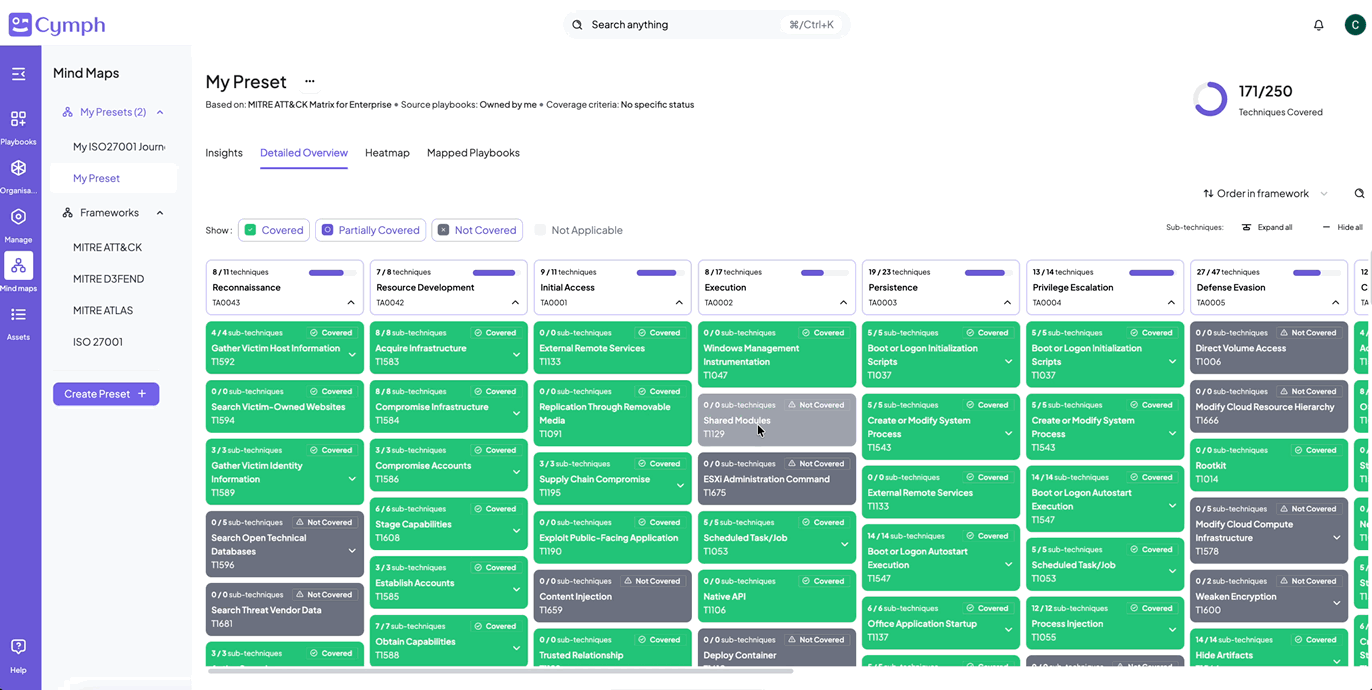Open the Playbooks sidebar icon
Viewport: 1372px width, 690px height.
pos(18,118)
